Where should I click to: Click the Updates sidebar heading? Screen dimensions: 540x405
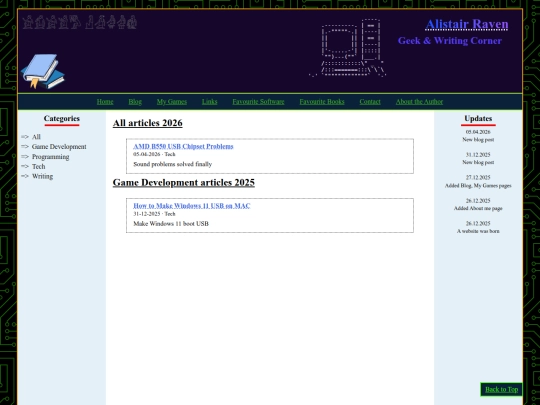point(478,118)
